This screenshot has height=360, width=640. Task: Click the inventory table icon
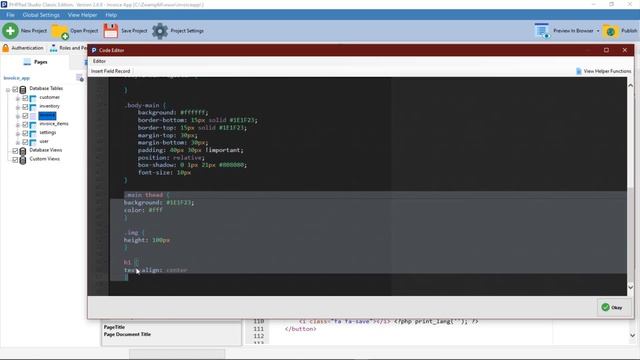point(33,107)
